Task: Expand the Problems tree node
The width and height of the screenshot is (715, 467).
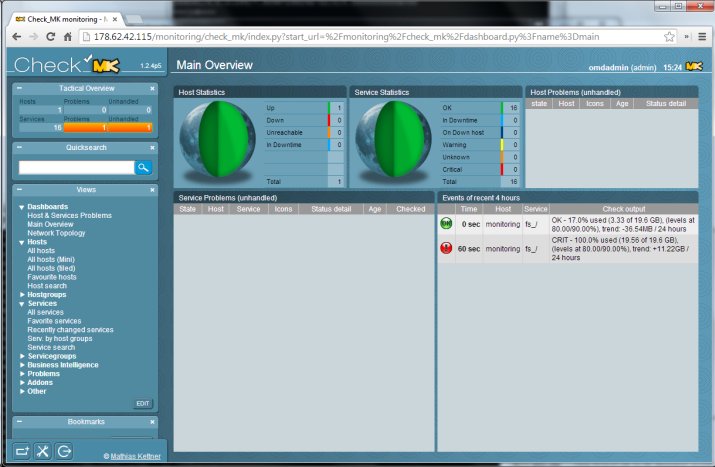Action: [x=22, y=374]
